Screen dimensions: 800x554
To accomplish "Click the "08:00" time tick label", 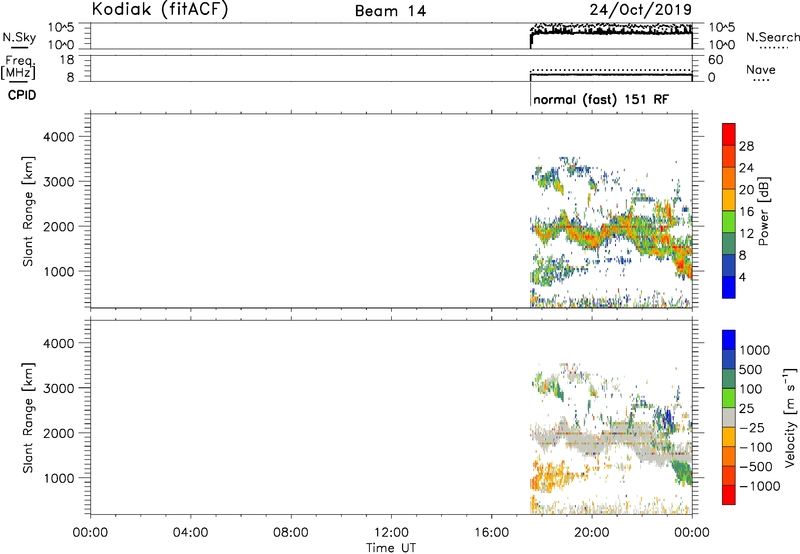I will [291, 533].
